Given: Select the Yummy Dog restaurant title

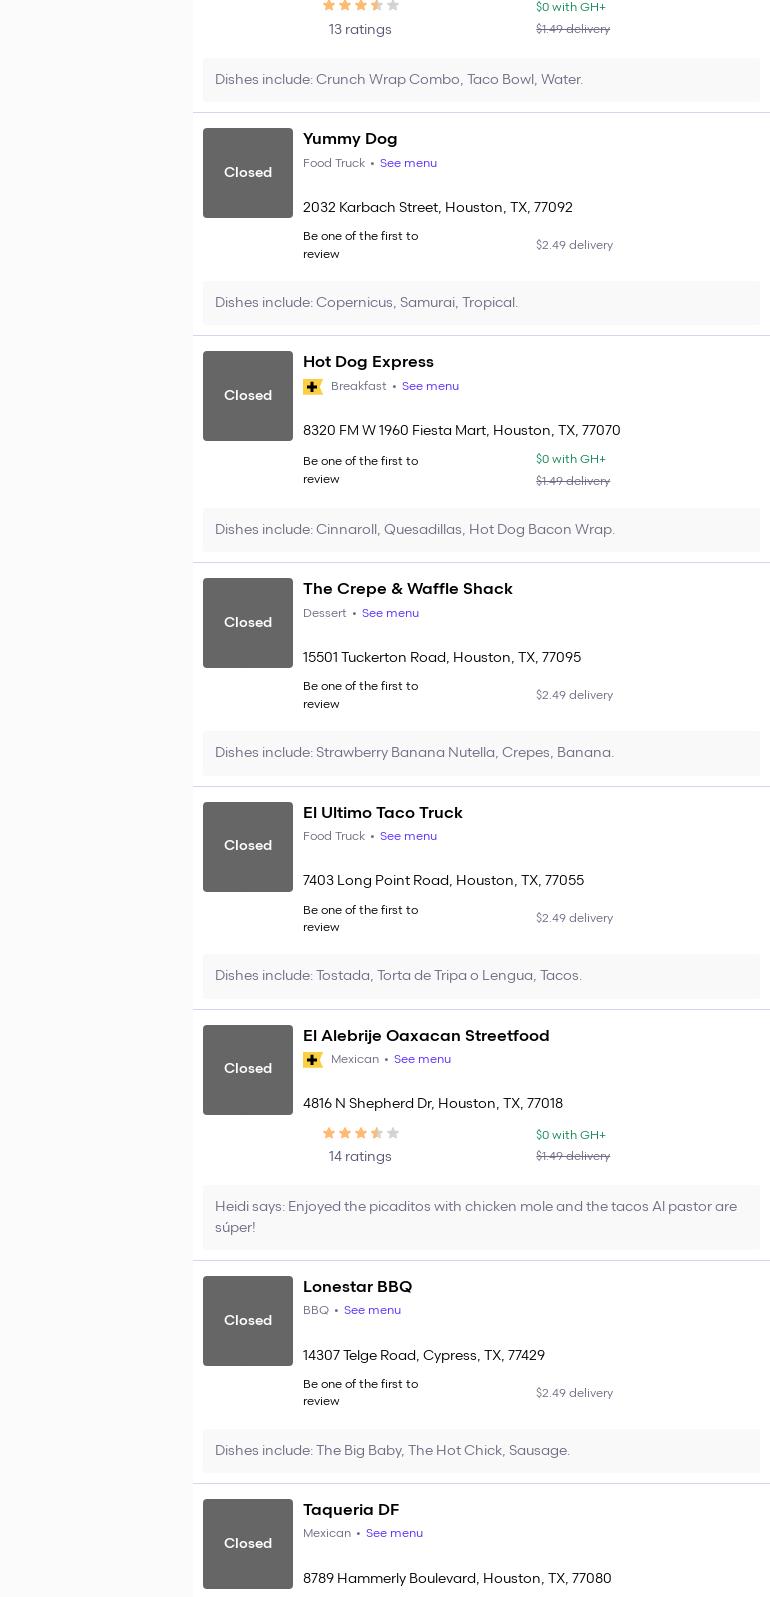Looking at the screenshot, I should pos(350,139).
